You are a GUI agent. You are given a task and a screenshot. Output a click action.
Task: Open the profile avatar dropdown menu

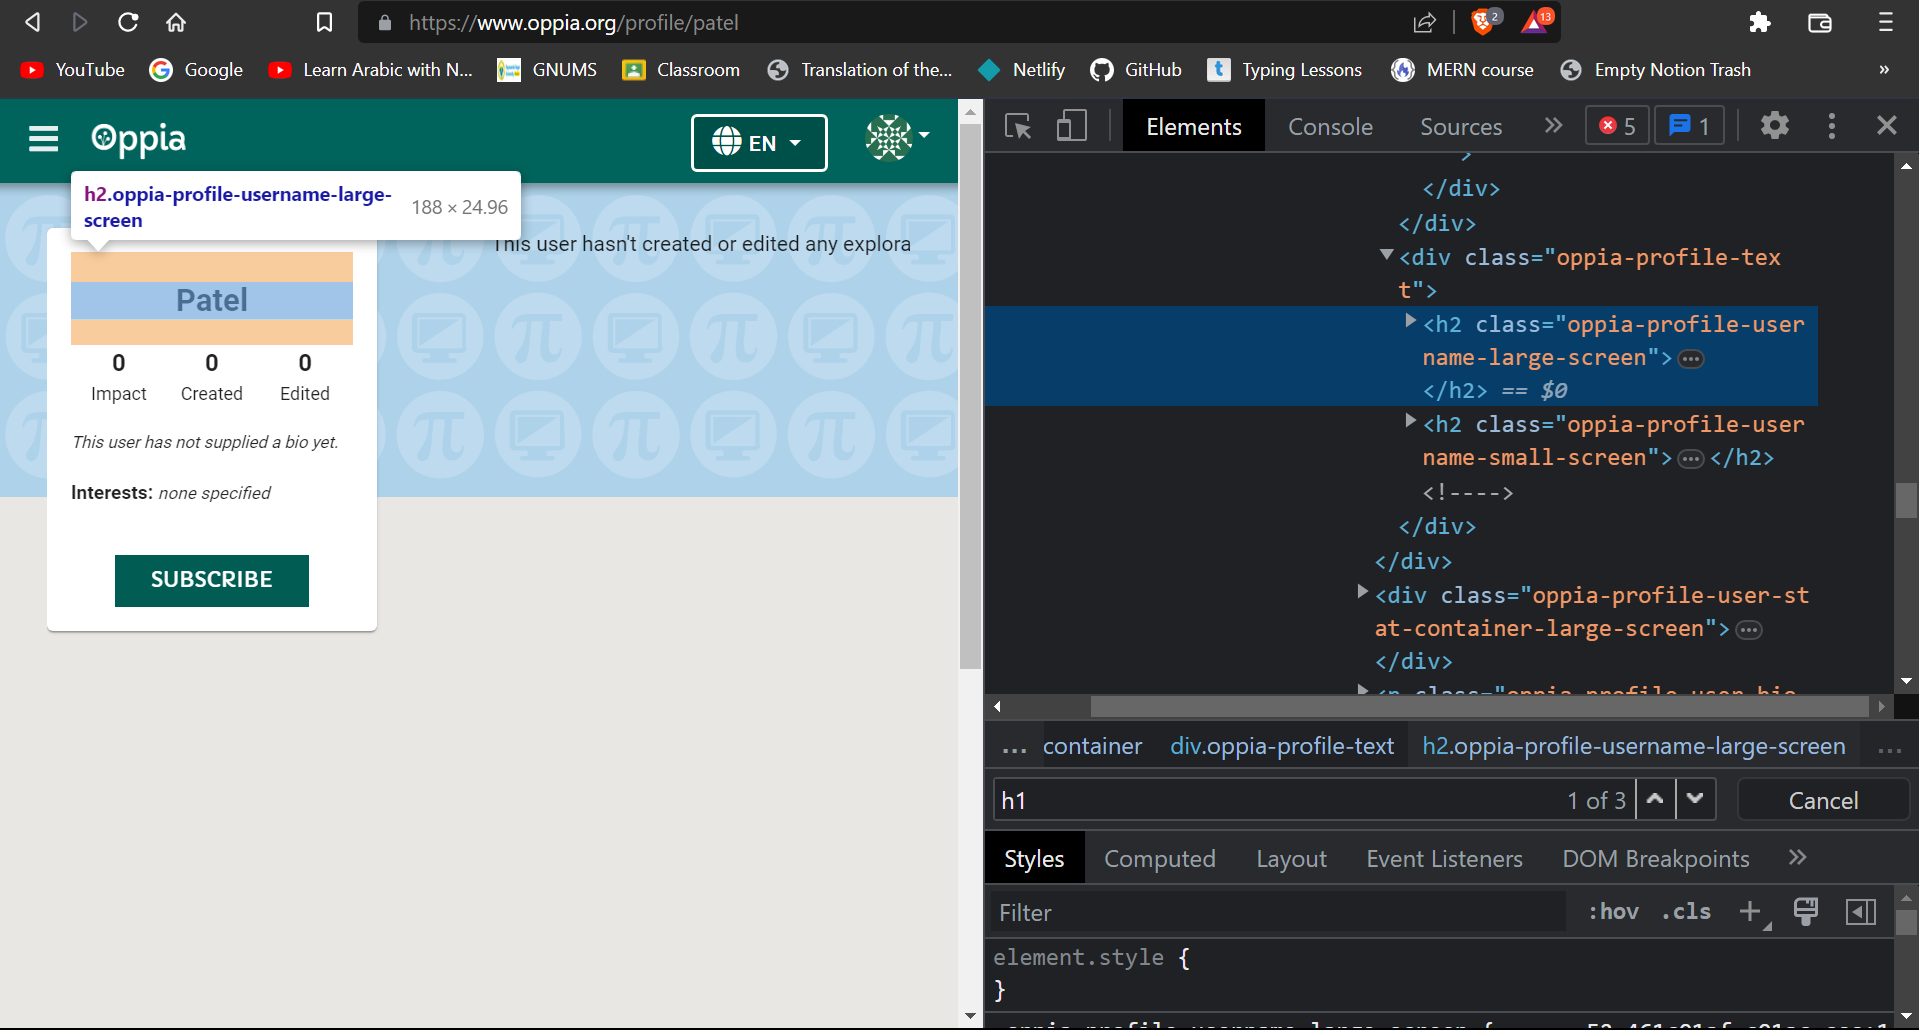click(x=895, y=140)
